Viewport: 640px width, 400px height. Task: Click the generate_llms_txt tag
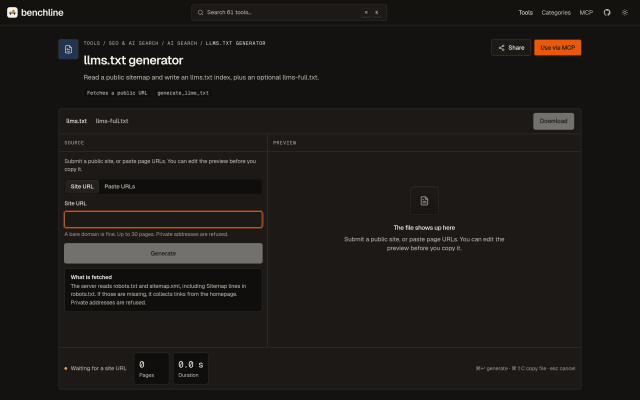coord(183,93)
